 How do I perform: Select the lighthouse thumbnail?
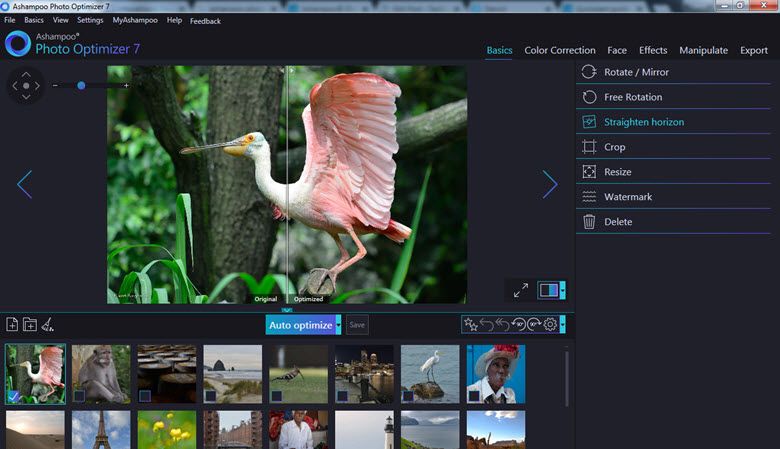click(364, 430)
